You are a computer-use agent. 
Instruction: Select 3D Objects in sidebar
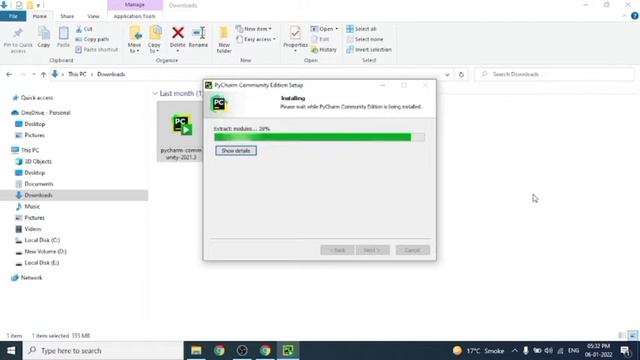[38, 162]
